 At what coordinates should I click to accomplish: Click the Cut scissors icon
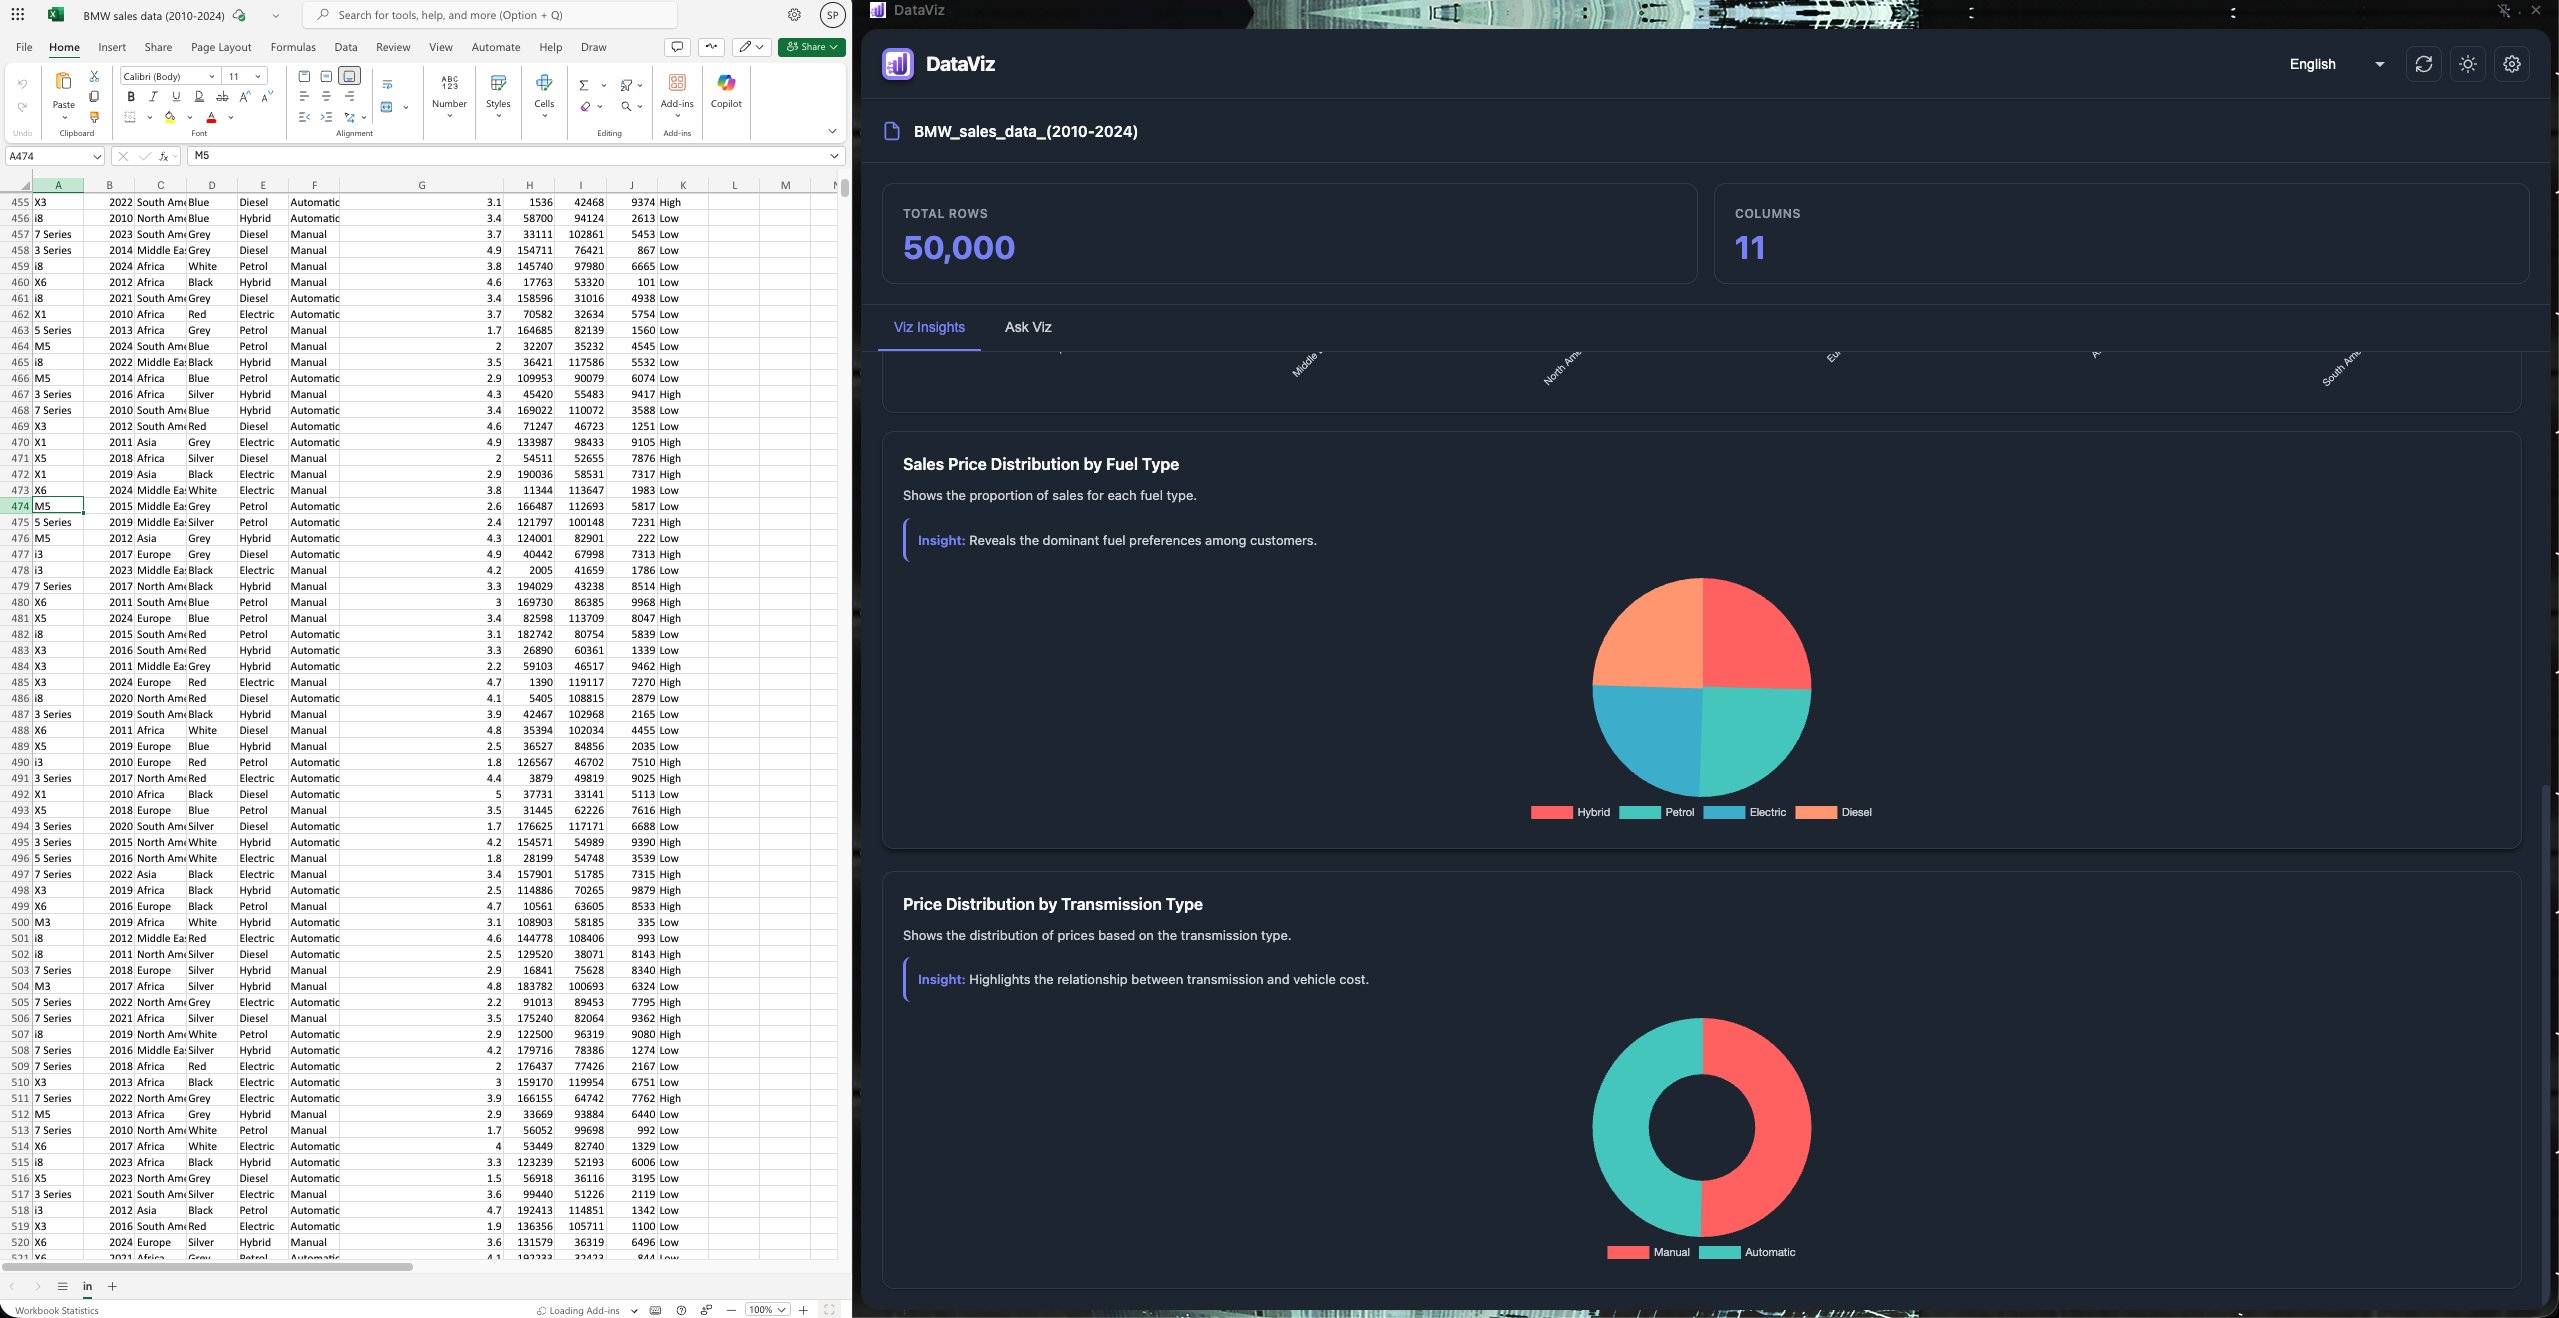click(94, 76)
